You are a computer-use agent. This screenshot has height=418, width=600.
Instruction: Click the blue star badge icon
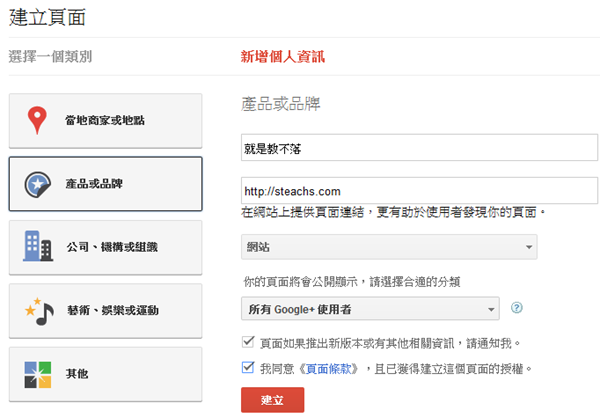38,184
